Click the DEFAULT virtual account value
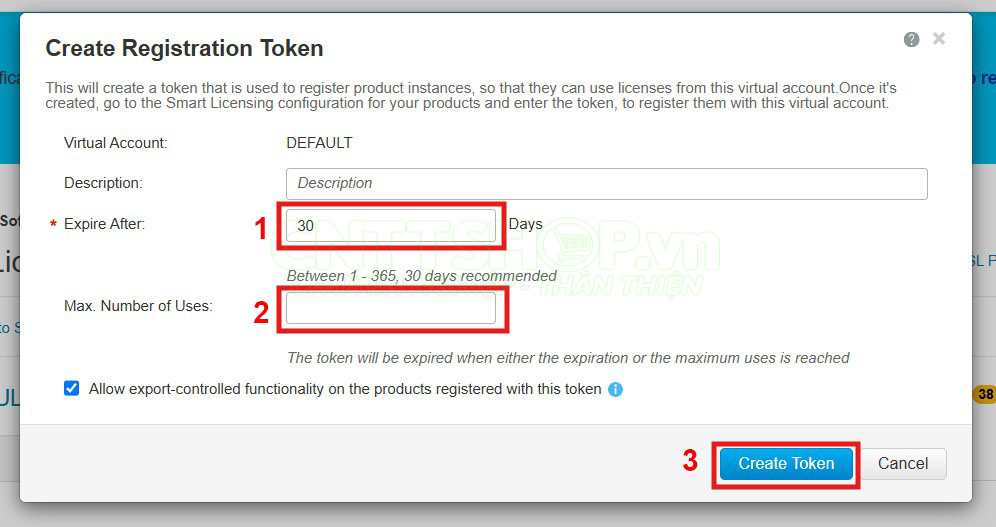 319,143
